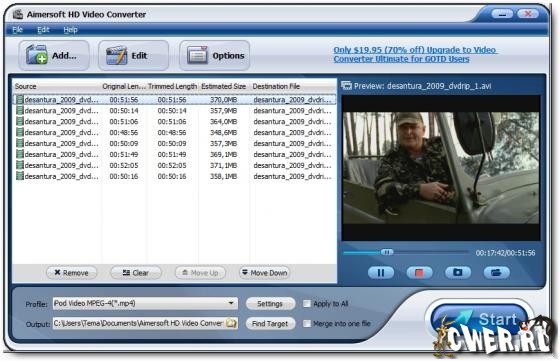Select the file with length 00:48:56
Image resolution: width=560 pixels, height=361 pixels.
pos(174,132)
